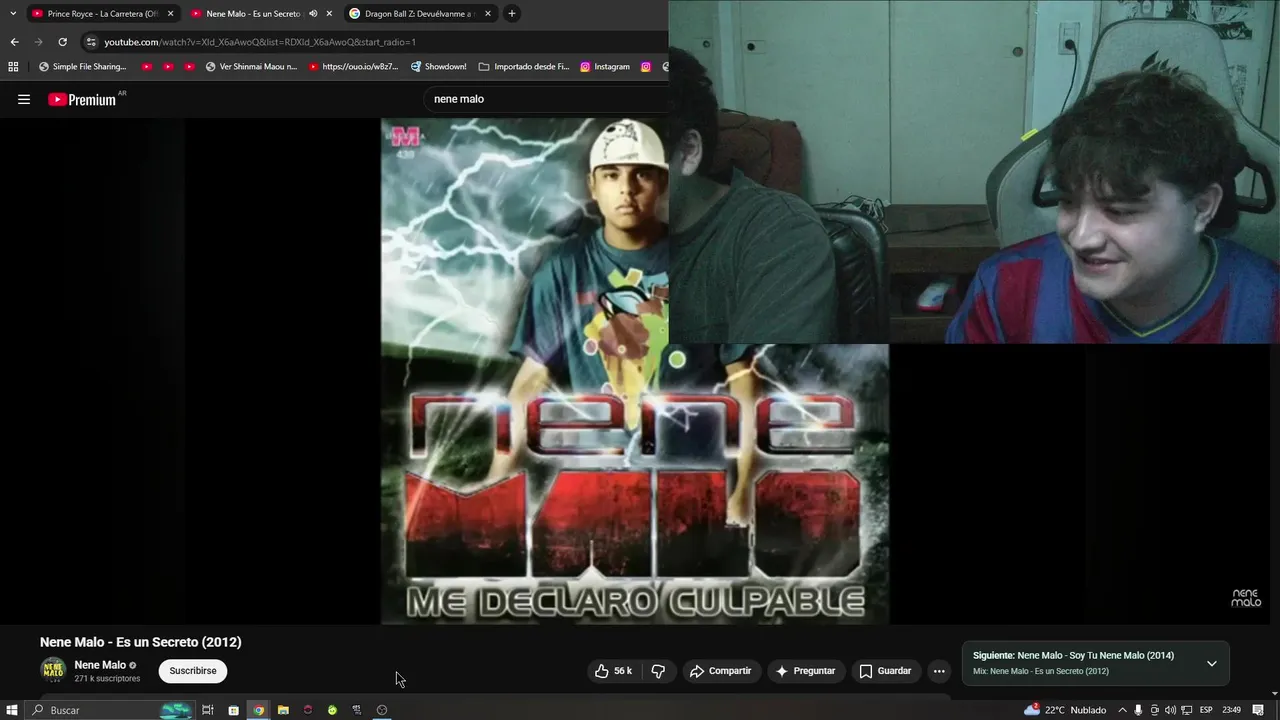Open the Windows notification center
This screenshot has height=720, width=1280.
[x=1258, y=710]
